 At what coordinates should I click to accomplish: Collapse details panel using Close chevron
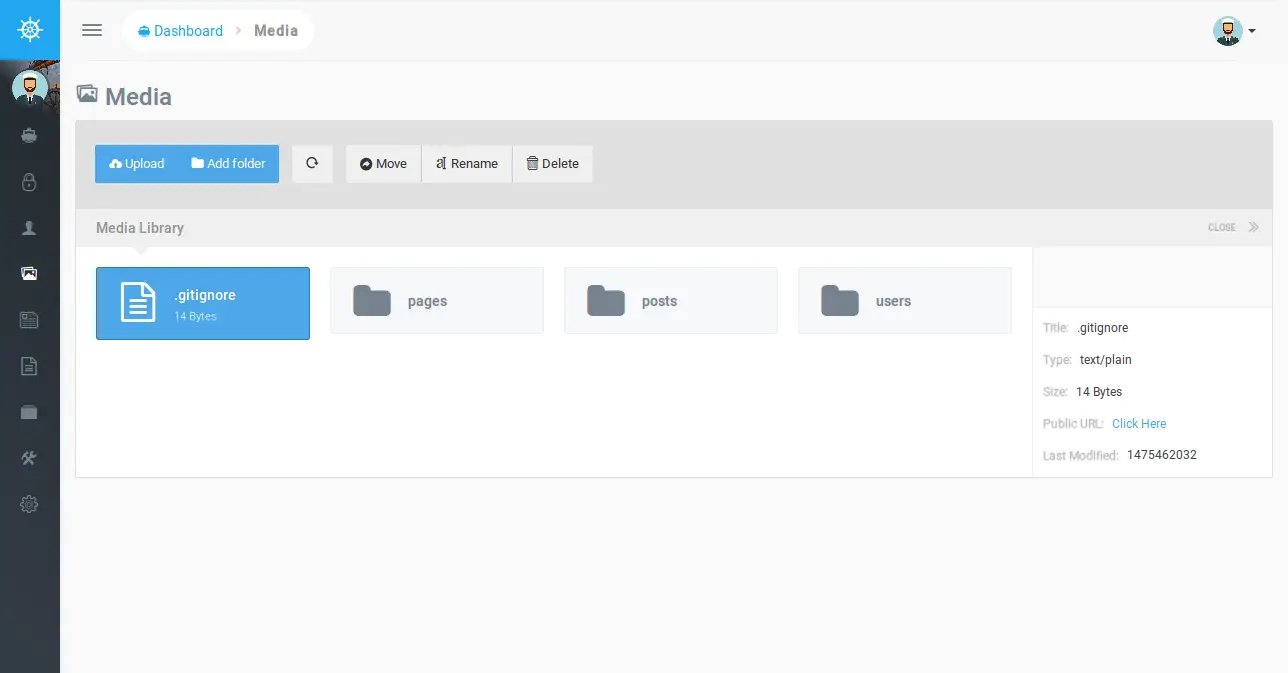(1253, 227)
